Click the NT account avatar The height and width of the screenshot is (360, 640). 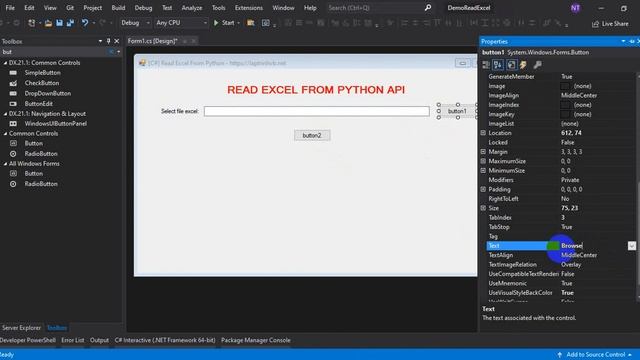[575, 8]
